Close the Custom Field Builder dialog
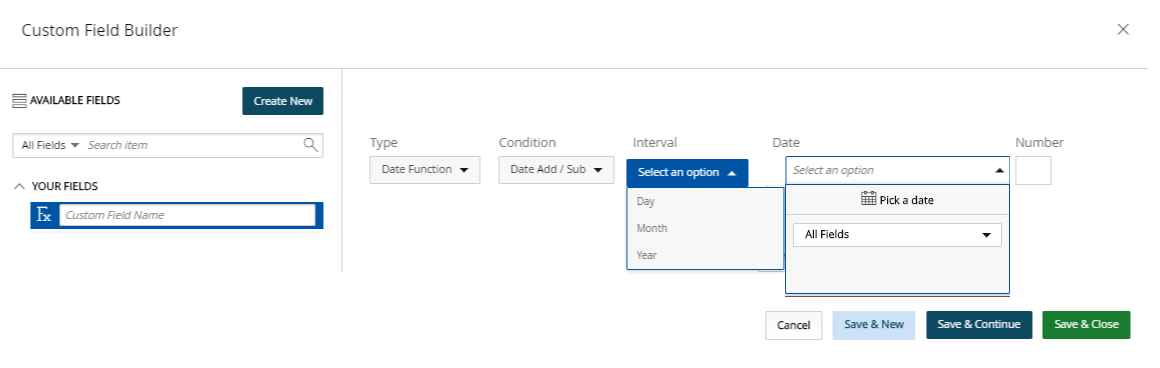The width and height of the screenshot is (1160, 368). [x=1123, y=30]
